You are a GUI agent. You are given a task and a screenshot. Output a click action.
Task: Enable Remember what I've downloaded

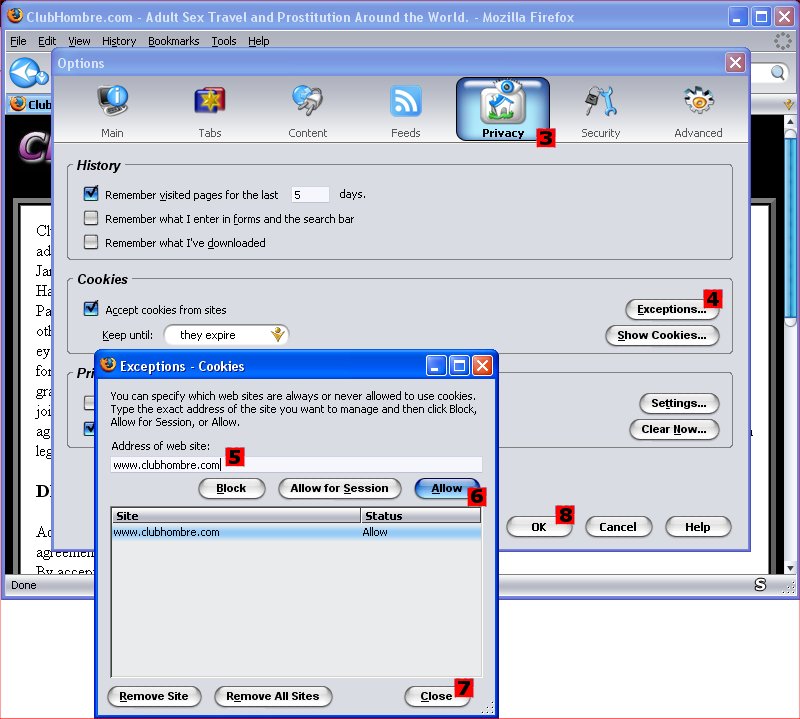click(x=91, y=241)
